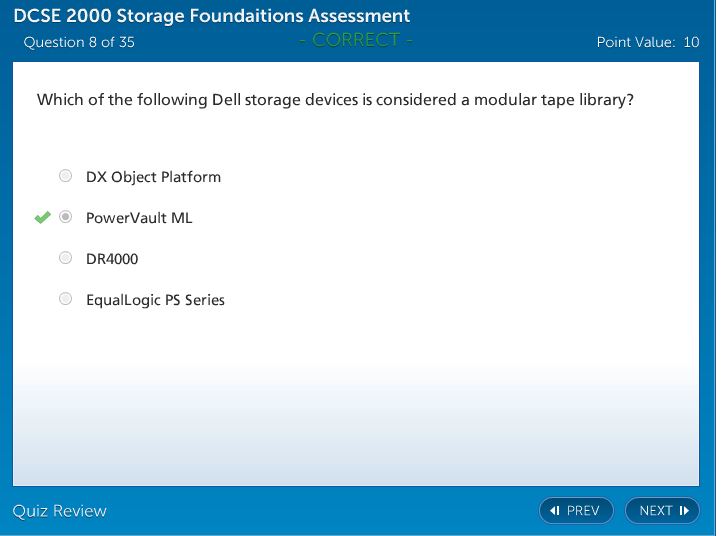
Task: Click the DCSE 2000 Storage assessment title
Action: click(x=212, y=16)
